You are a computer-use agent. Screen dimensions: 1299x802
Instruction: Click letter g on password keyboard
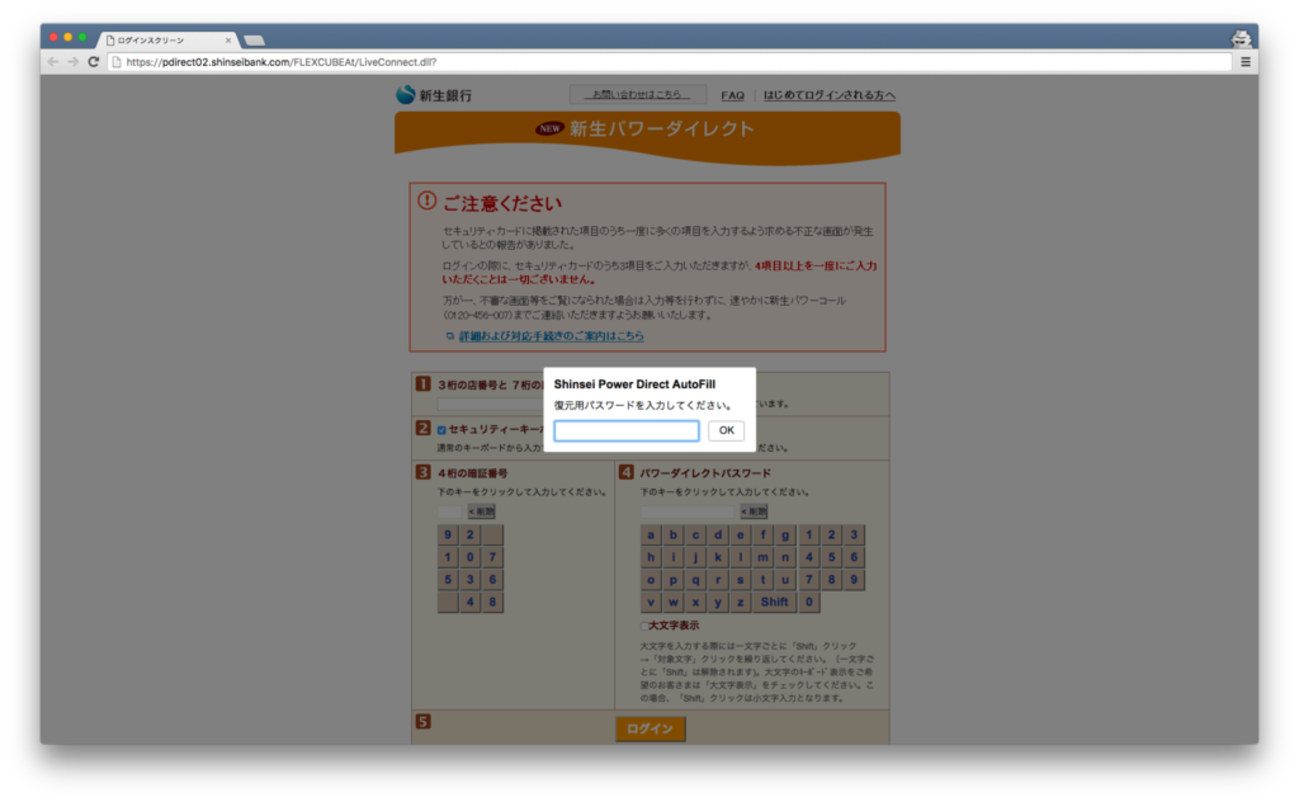(786, 535)
